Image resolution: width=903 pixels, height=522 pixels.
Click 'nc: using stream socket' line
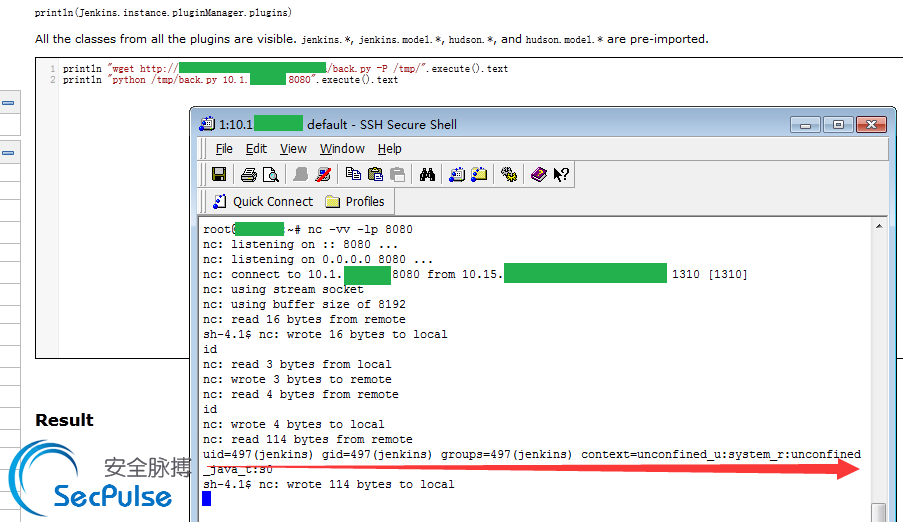[283, 289]
